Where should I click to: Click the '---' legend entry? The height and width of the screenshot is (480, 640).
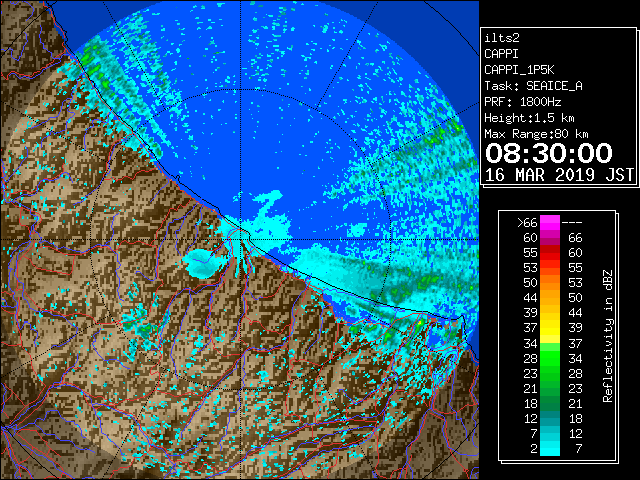[572, 223]
